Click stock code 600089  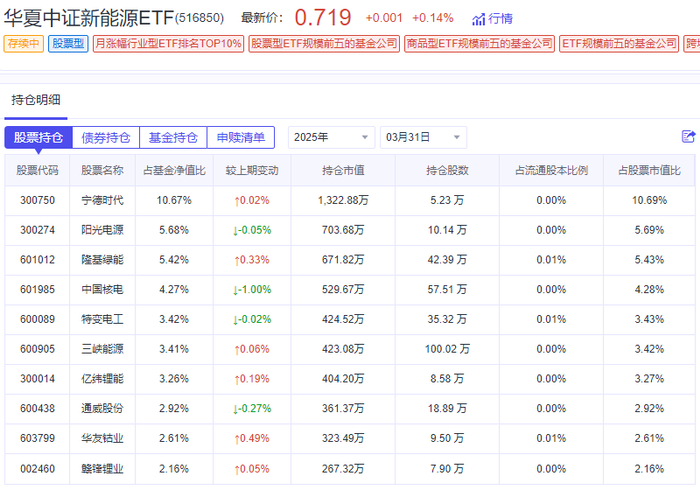pyautogui.click(x=38, y=320)
